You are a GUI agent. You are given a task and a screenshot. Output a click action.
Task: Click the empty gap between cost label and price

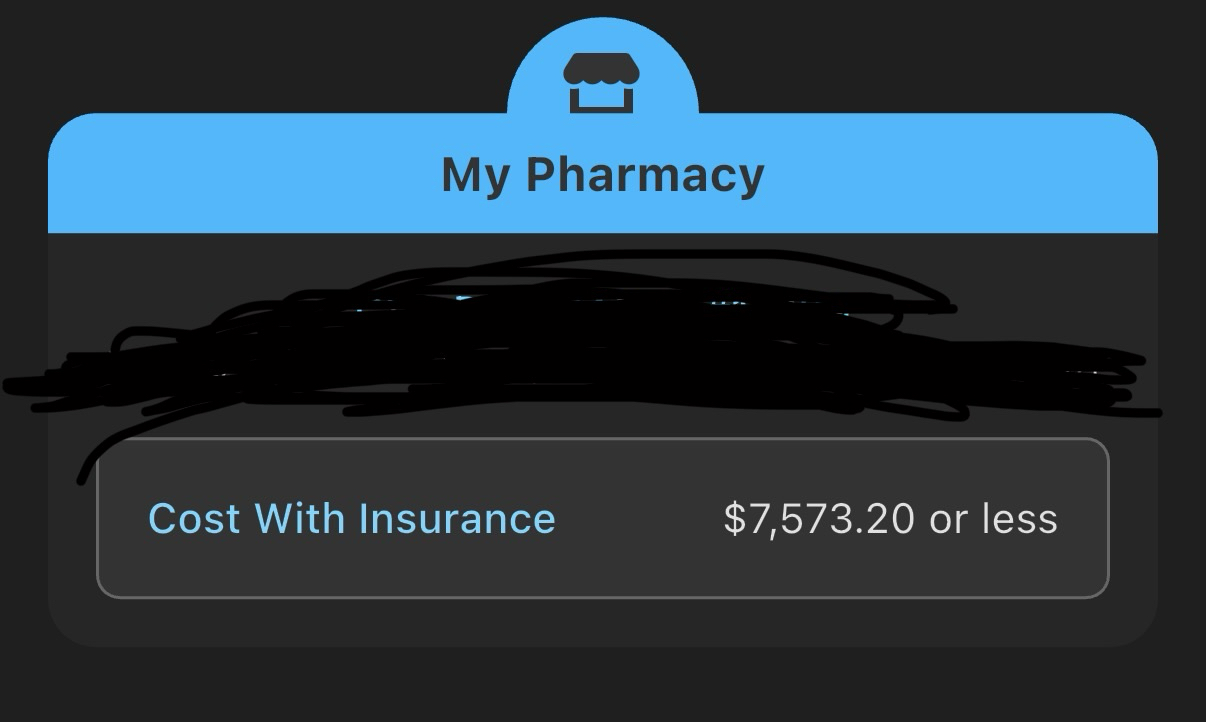[x=640, y=519]
